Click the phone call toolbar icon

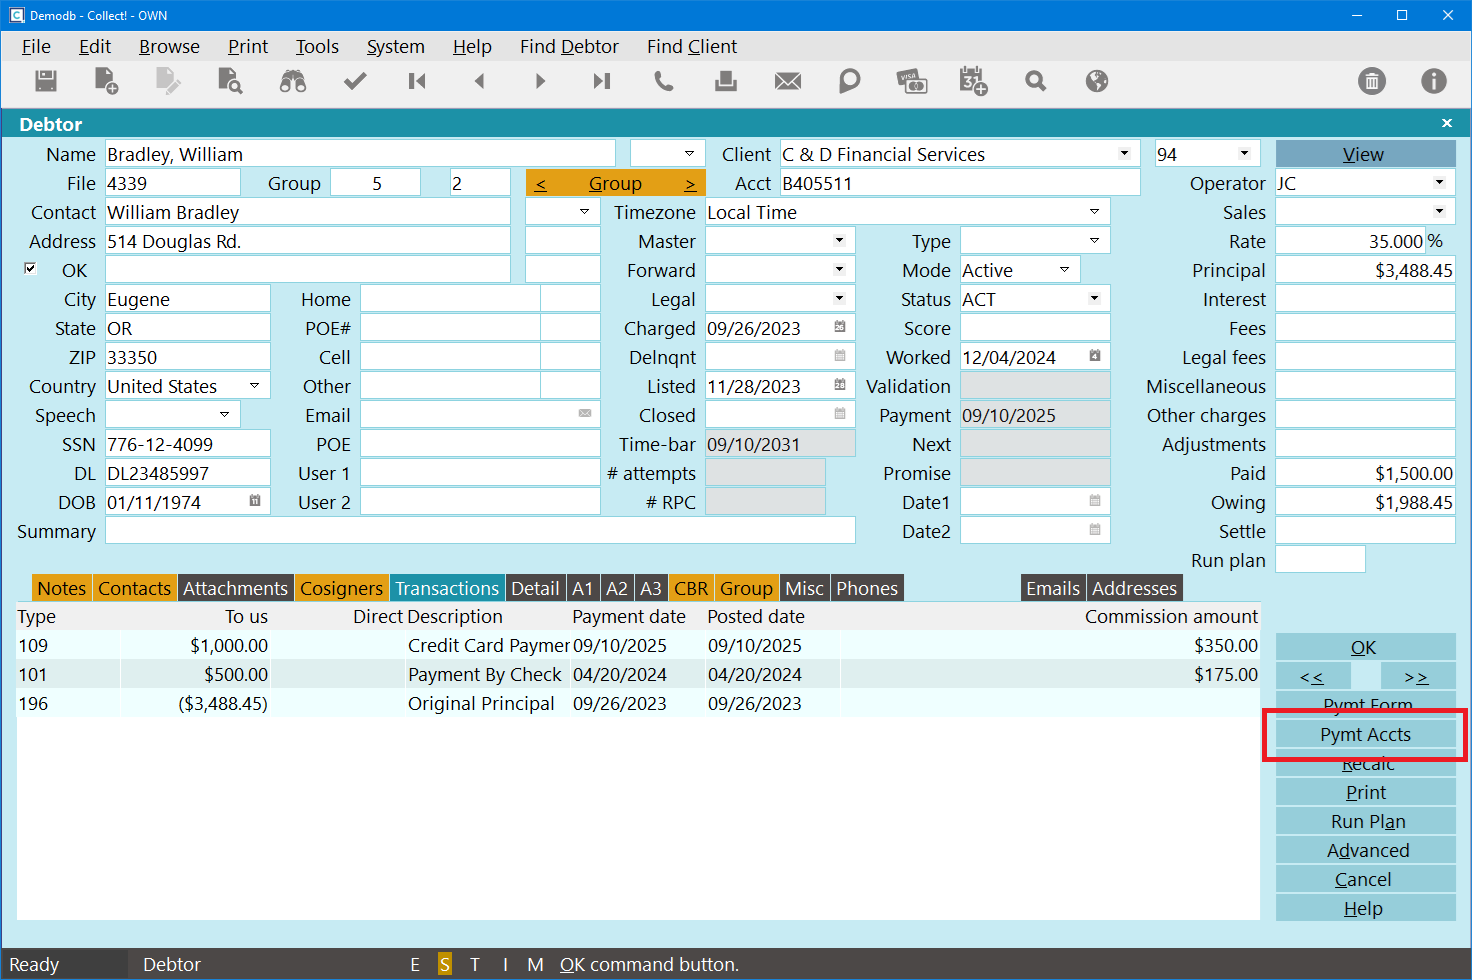(664, 81)
